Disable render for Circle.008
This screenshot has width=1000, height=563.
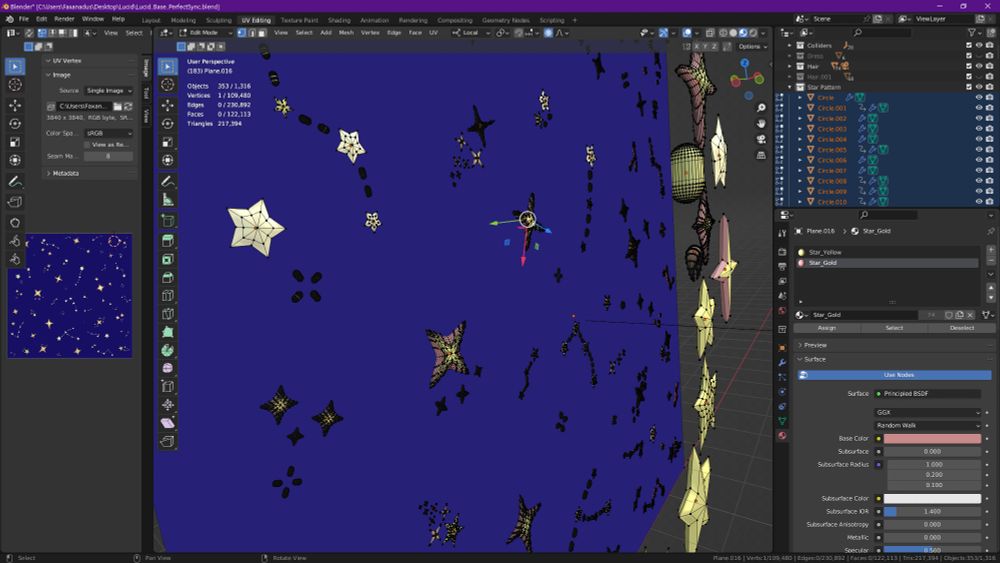[x=989, y=180]
